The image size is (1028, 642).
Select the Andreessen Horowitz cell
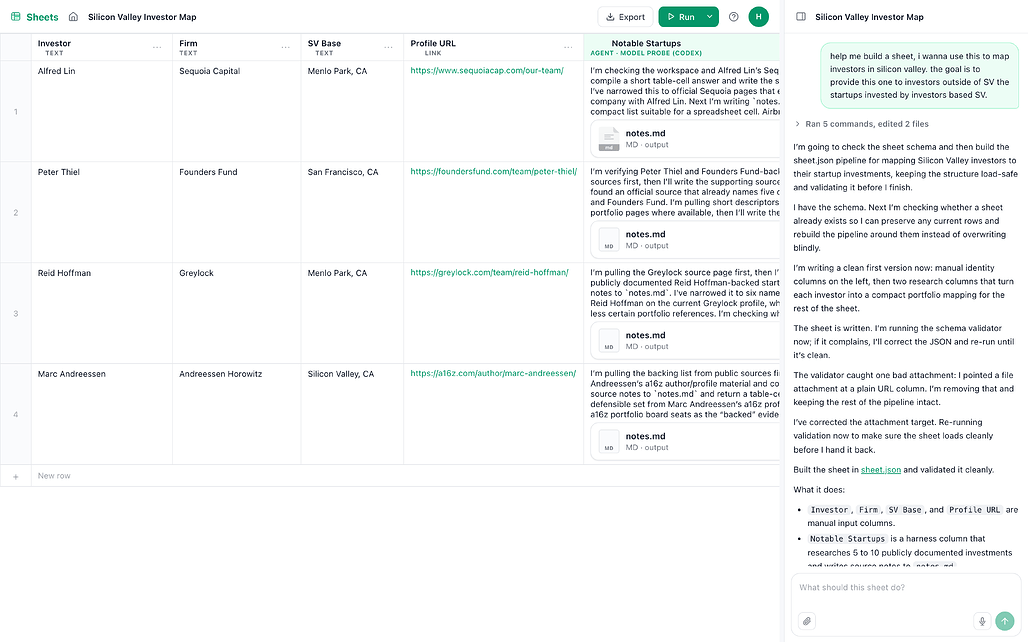pyautogui.click(x=237, y=414)
